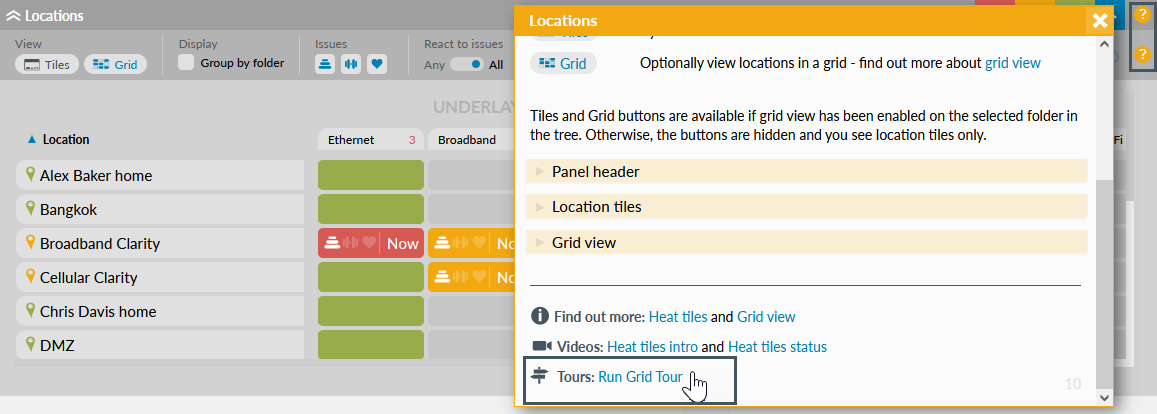Click the upper orange question mark help icon
Screen dimensions: 1157x414
(1142, 15)
